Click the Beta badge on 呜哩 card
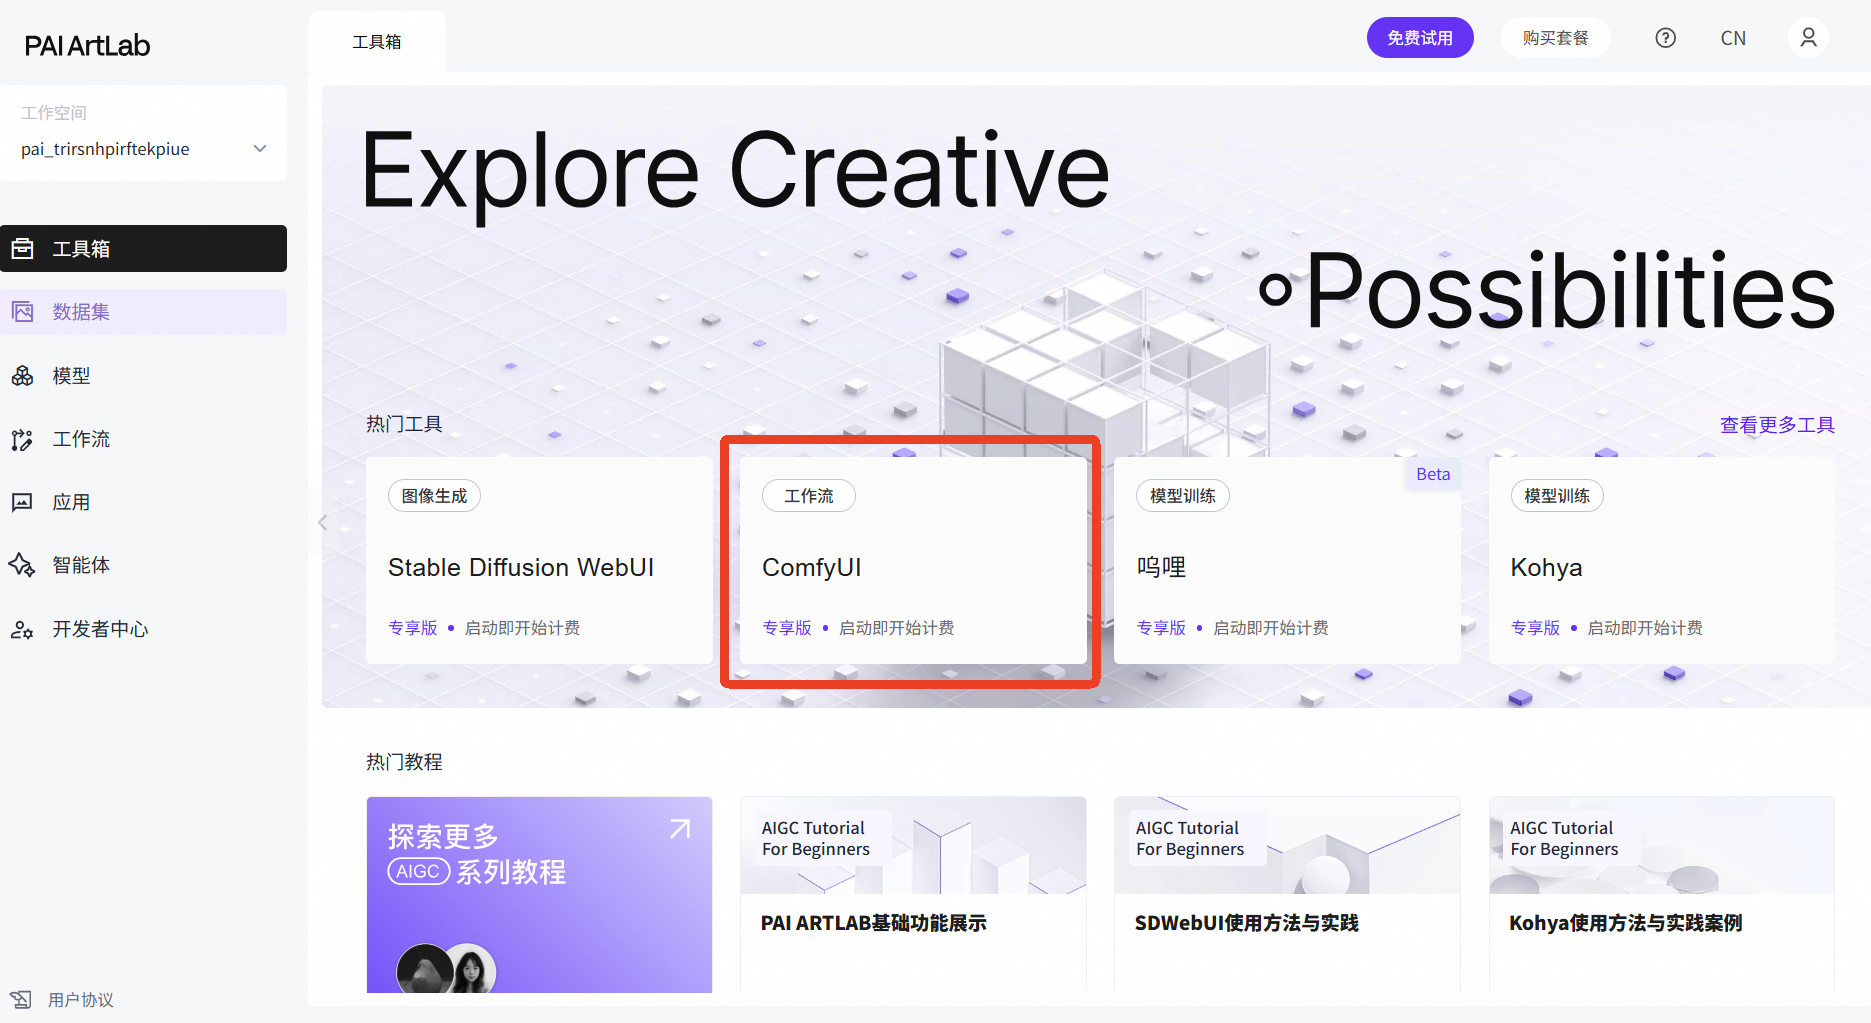Screen dimensions: 1871x1023 click(x=1433, y=474)
